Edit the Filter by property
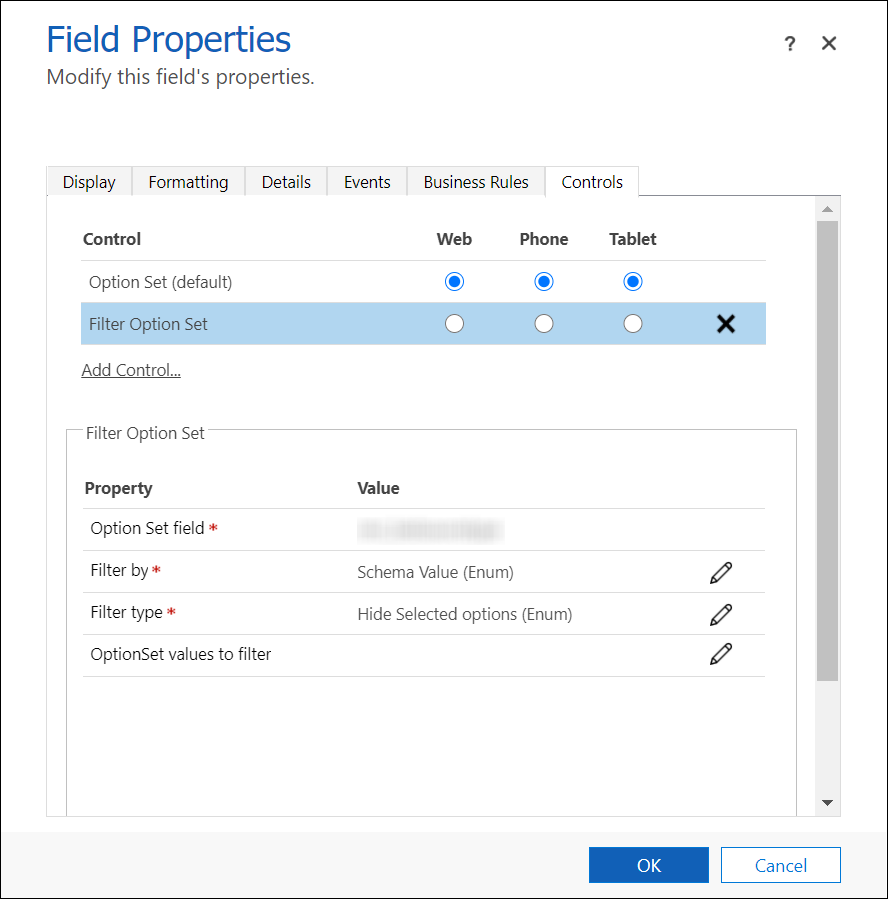The height and width of the screenshot is (899, 888). tap(720, 572)
